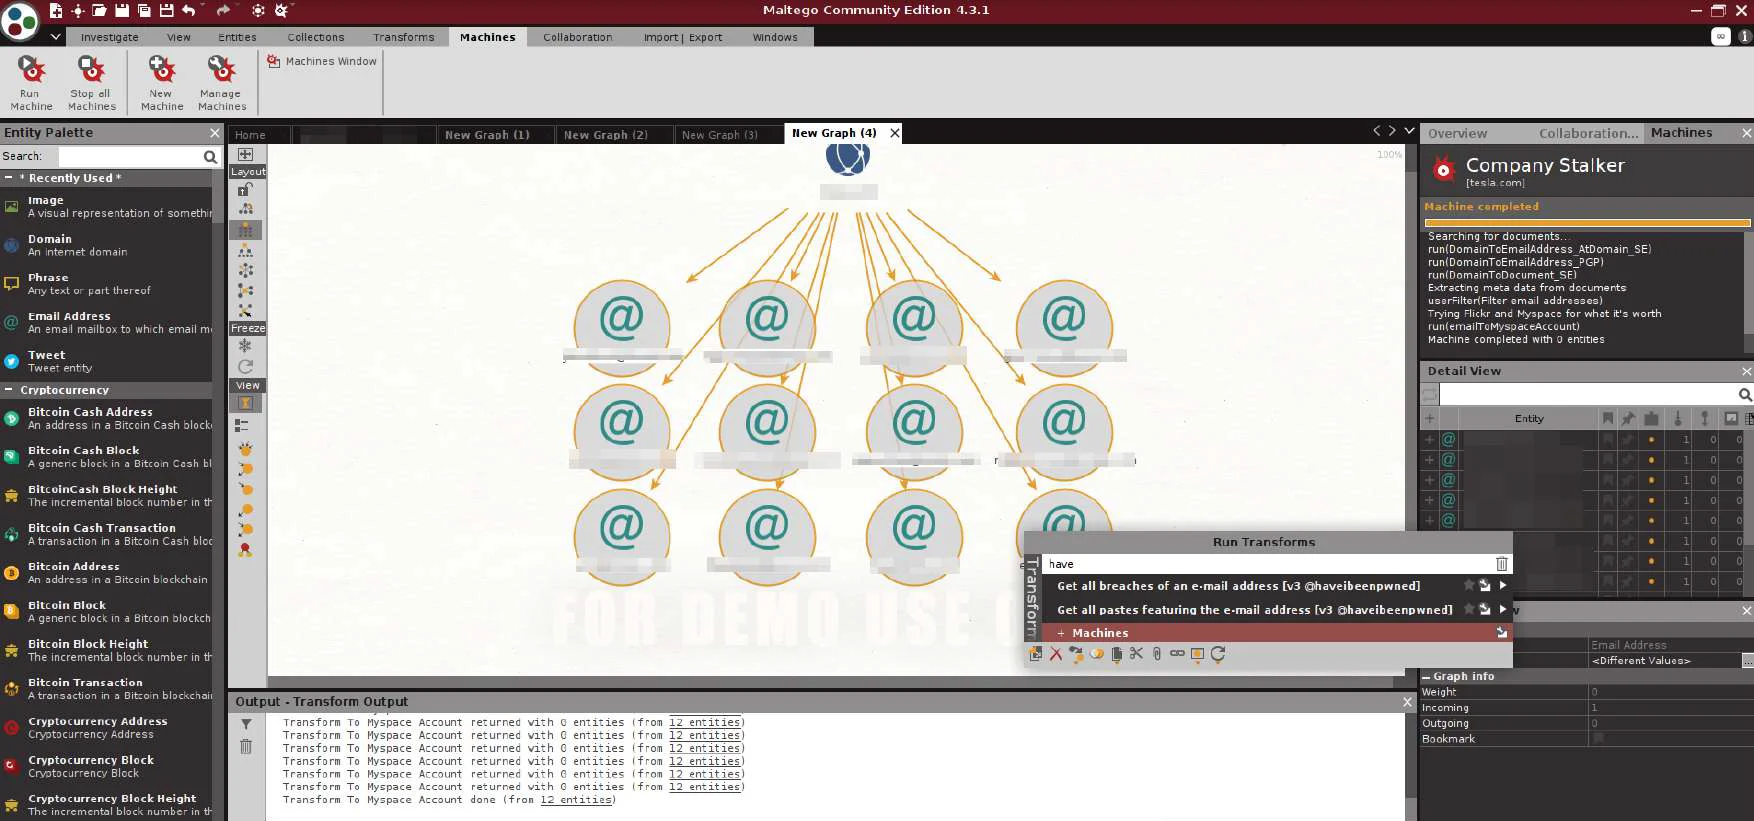The height and width of the screenshot is (821, 1754).
Task: Click the zoom-to-fit icon above Layout
Action: pos(245,154)
